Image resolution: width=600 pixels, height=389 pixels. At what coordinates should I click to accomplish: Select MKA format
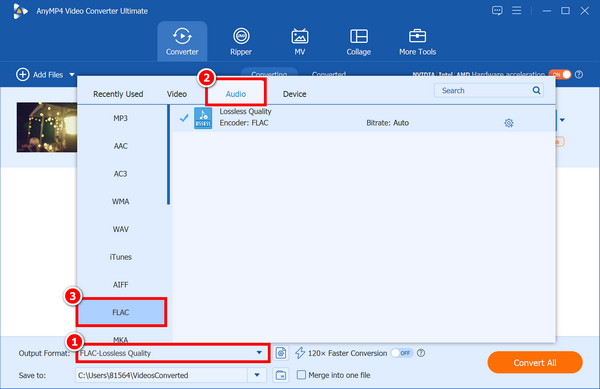(121, 339)
